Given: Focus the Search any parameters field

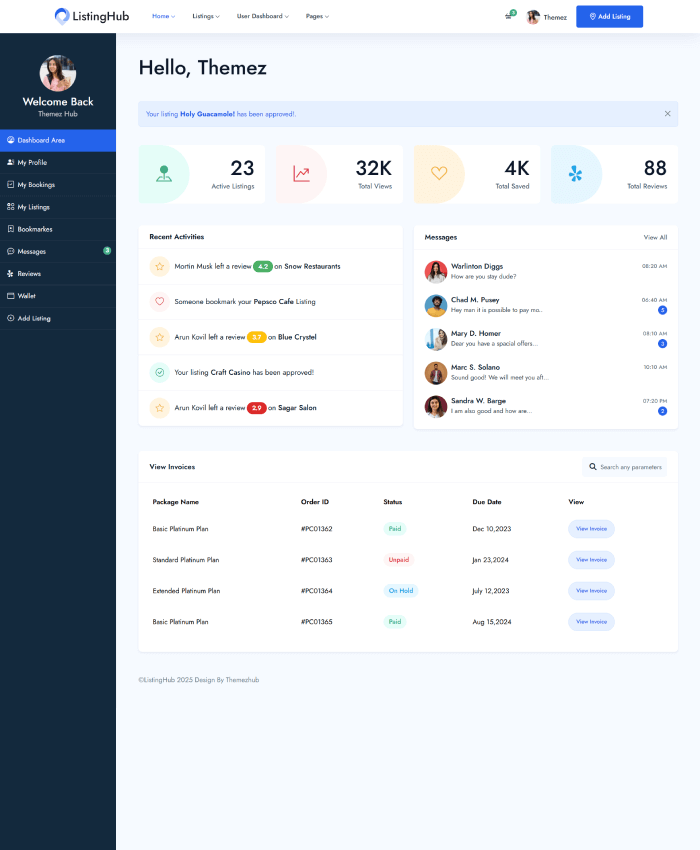Looking at the screenshot, I should pyautogui.click(x=630, y=467).
